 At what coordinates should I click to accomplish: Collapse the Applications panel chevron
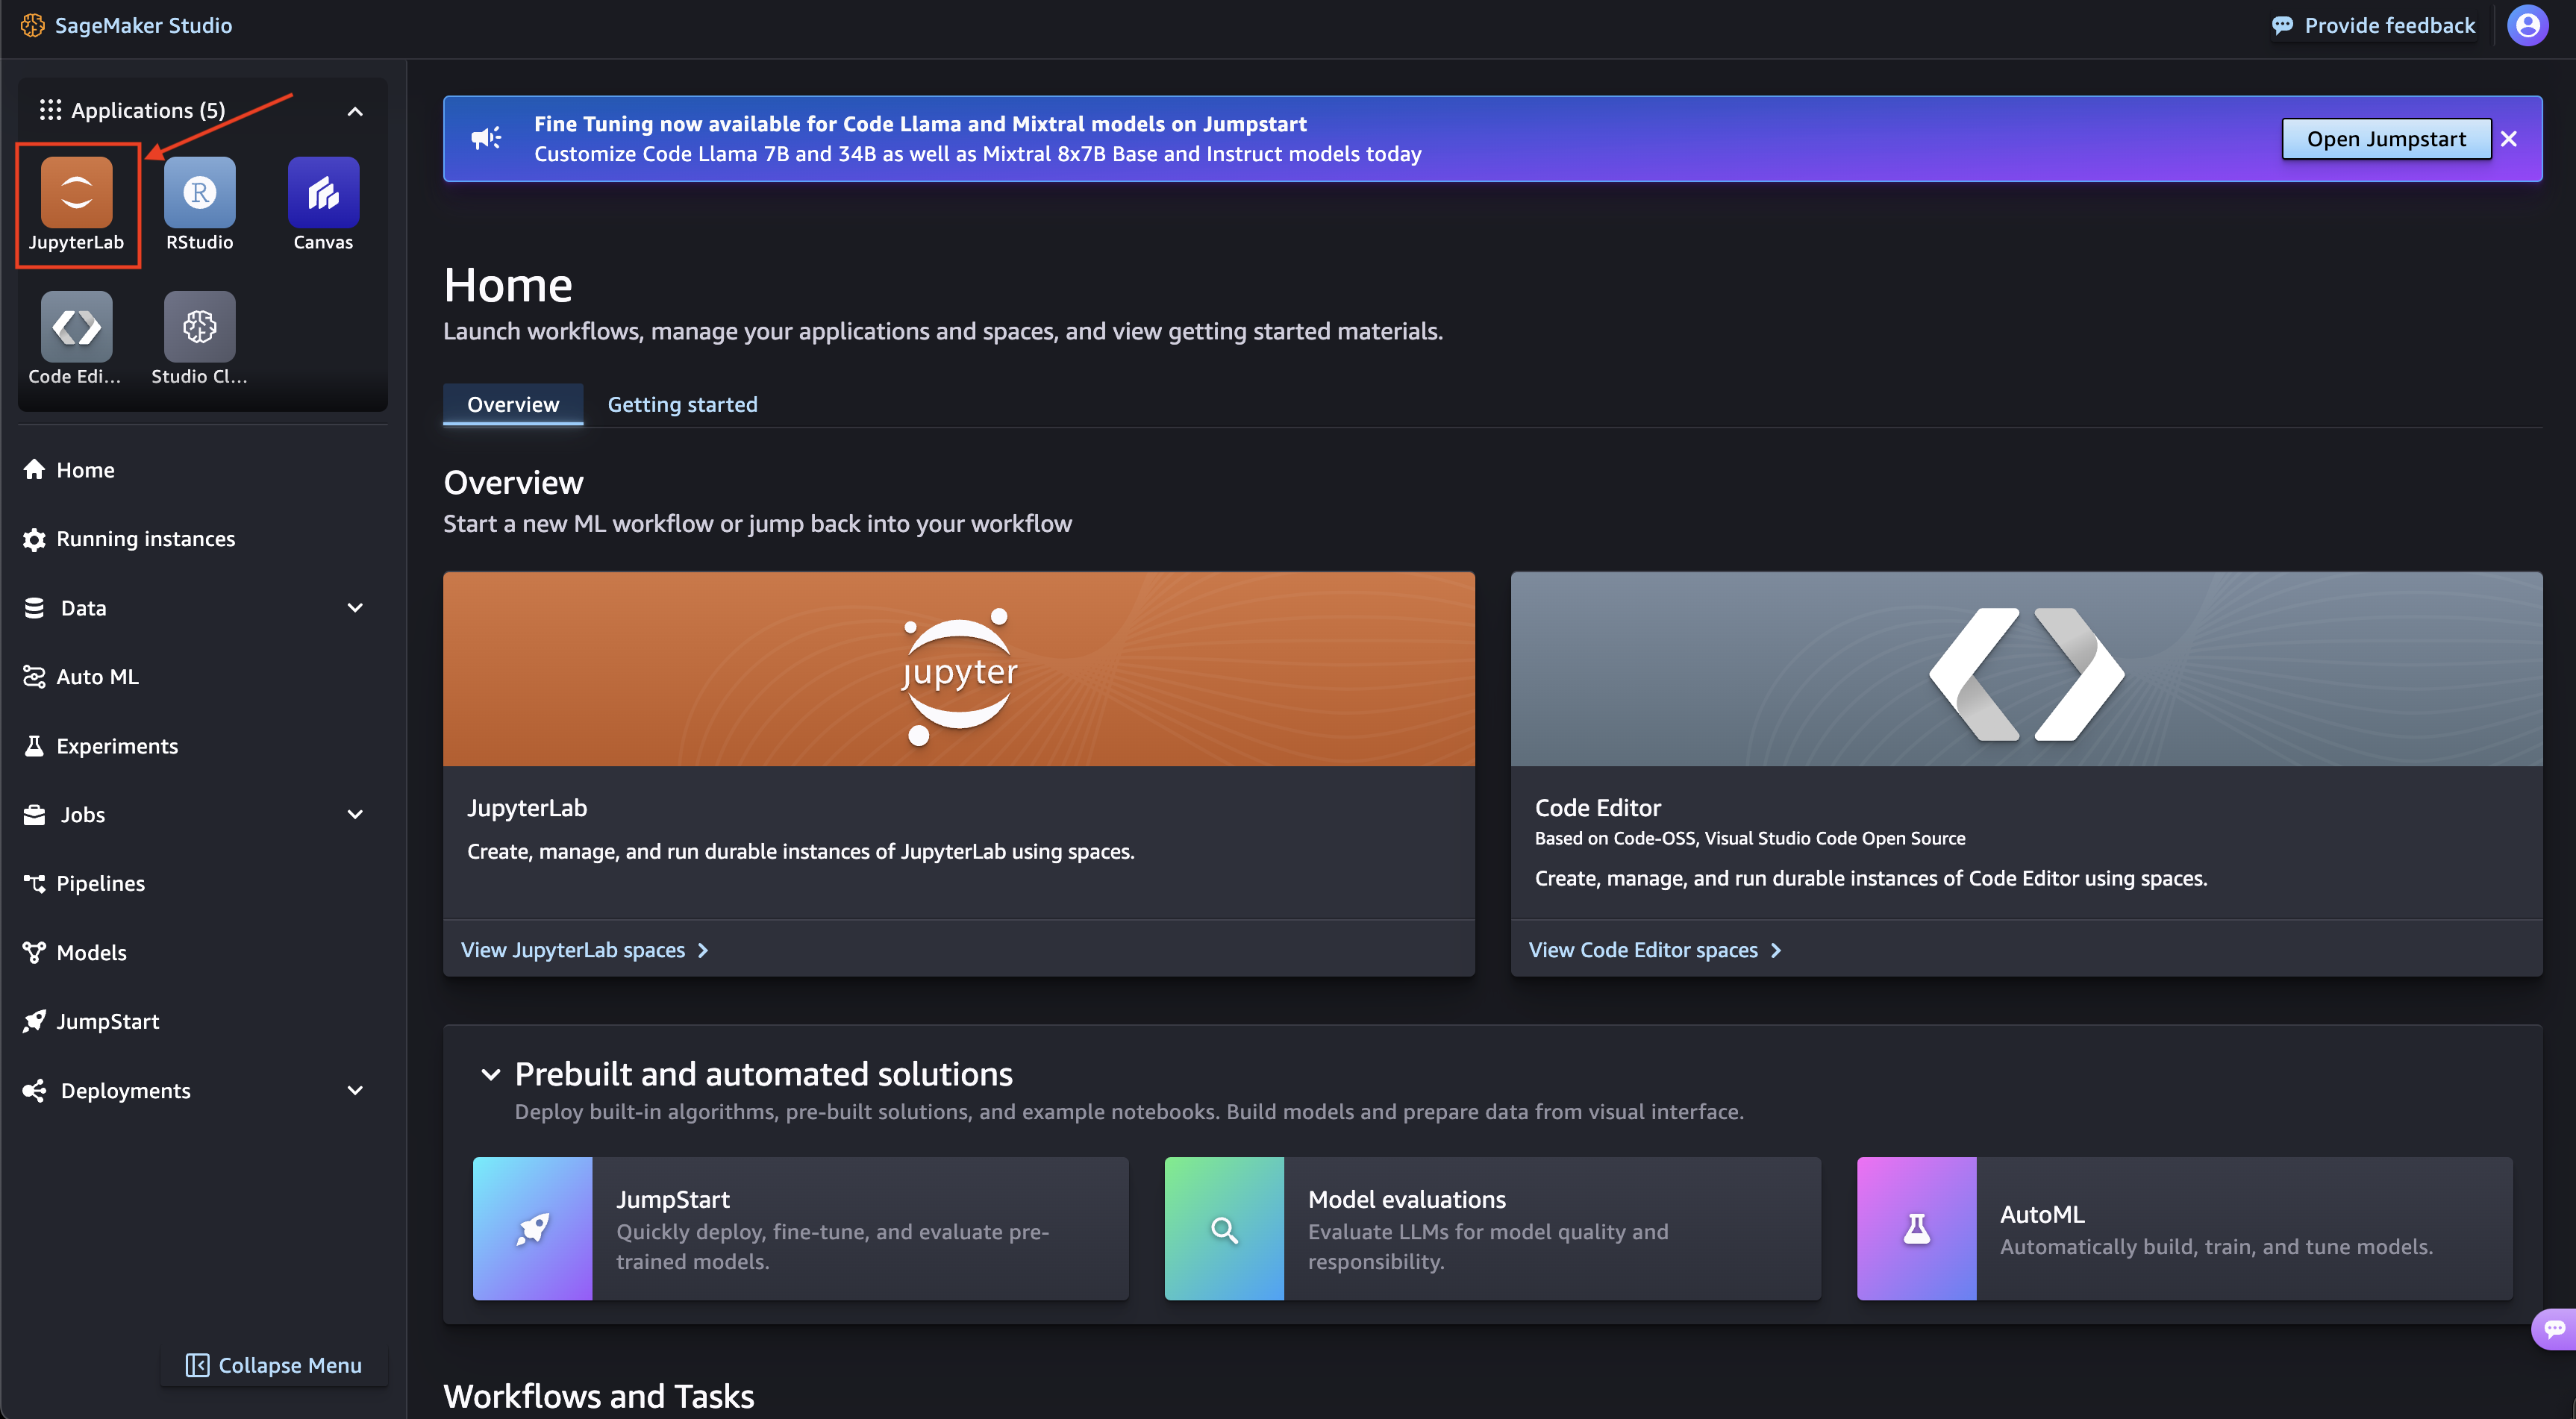[355, 111]
